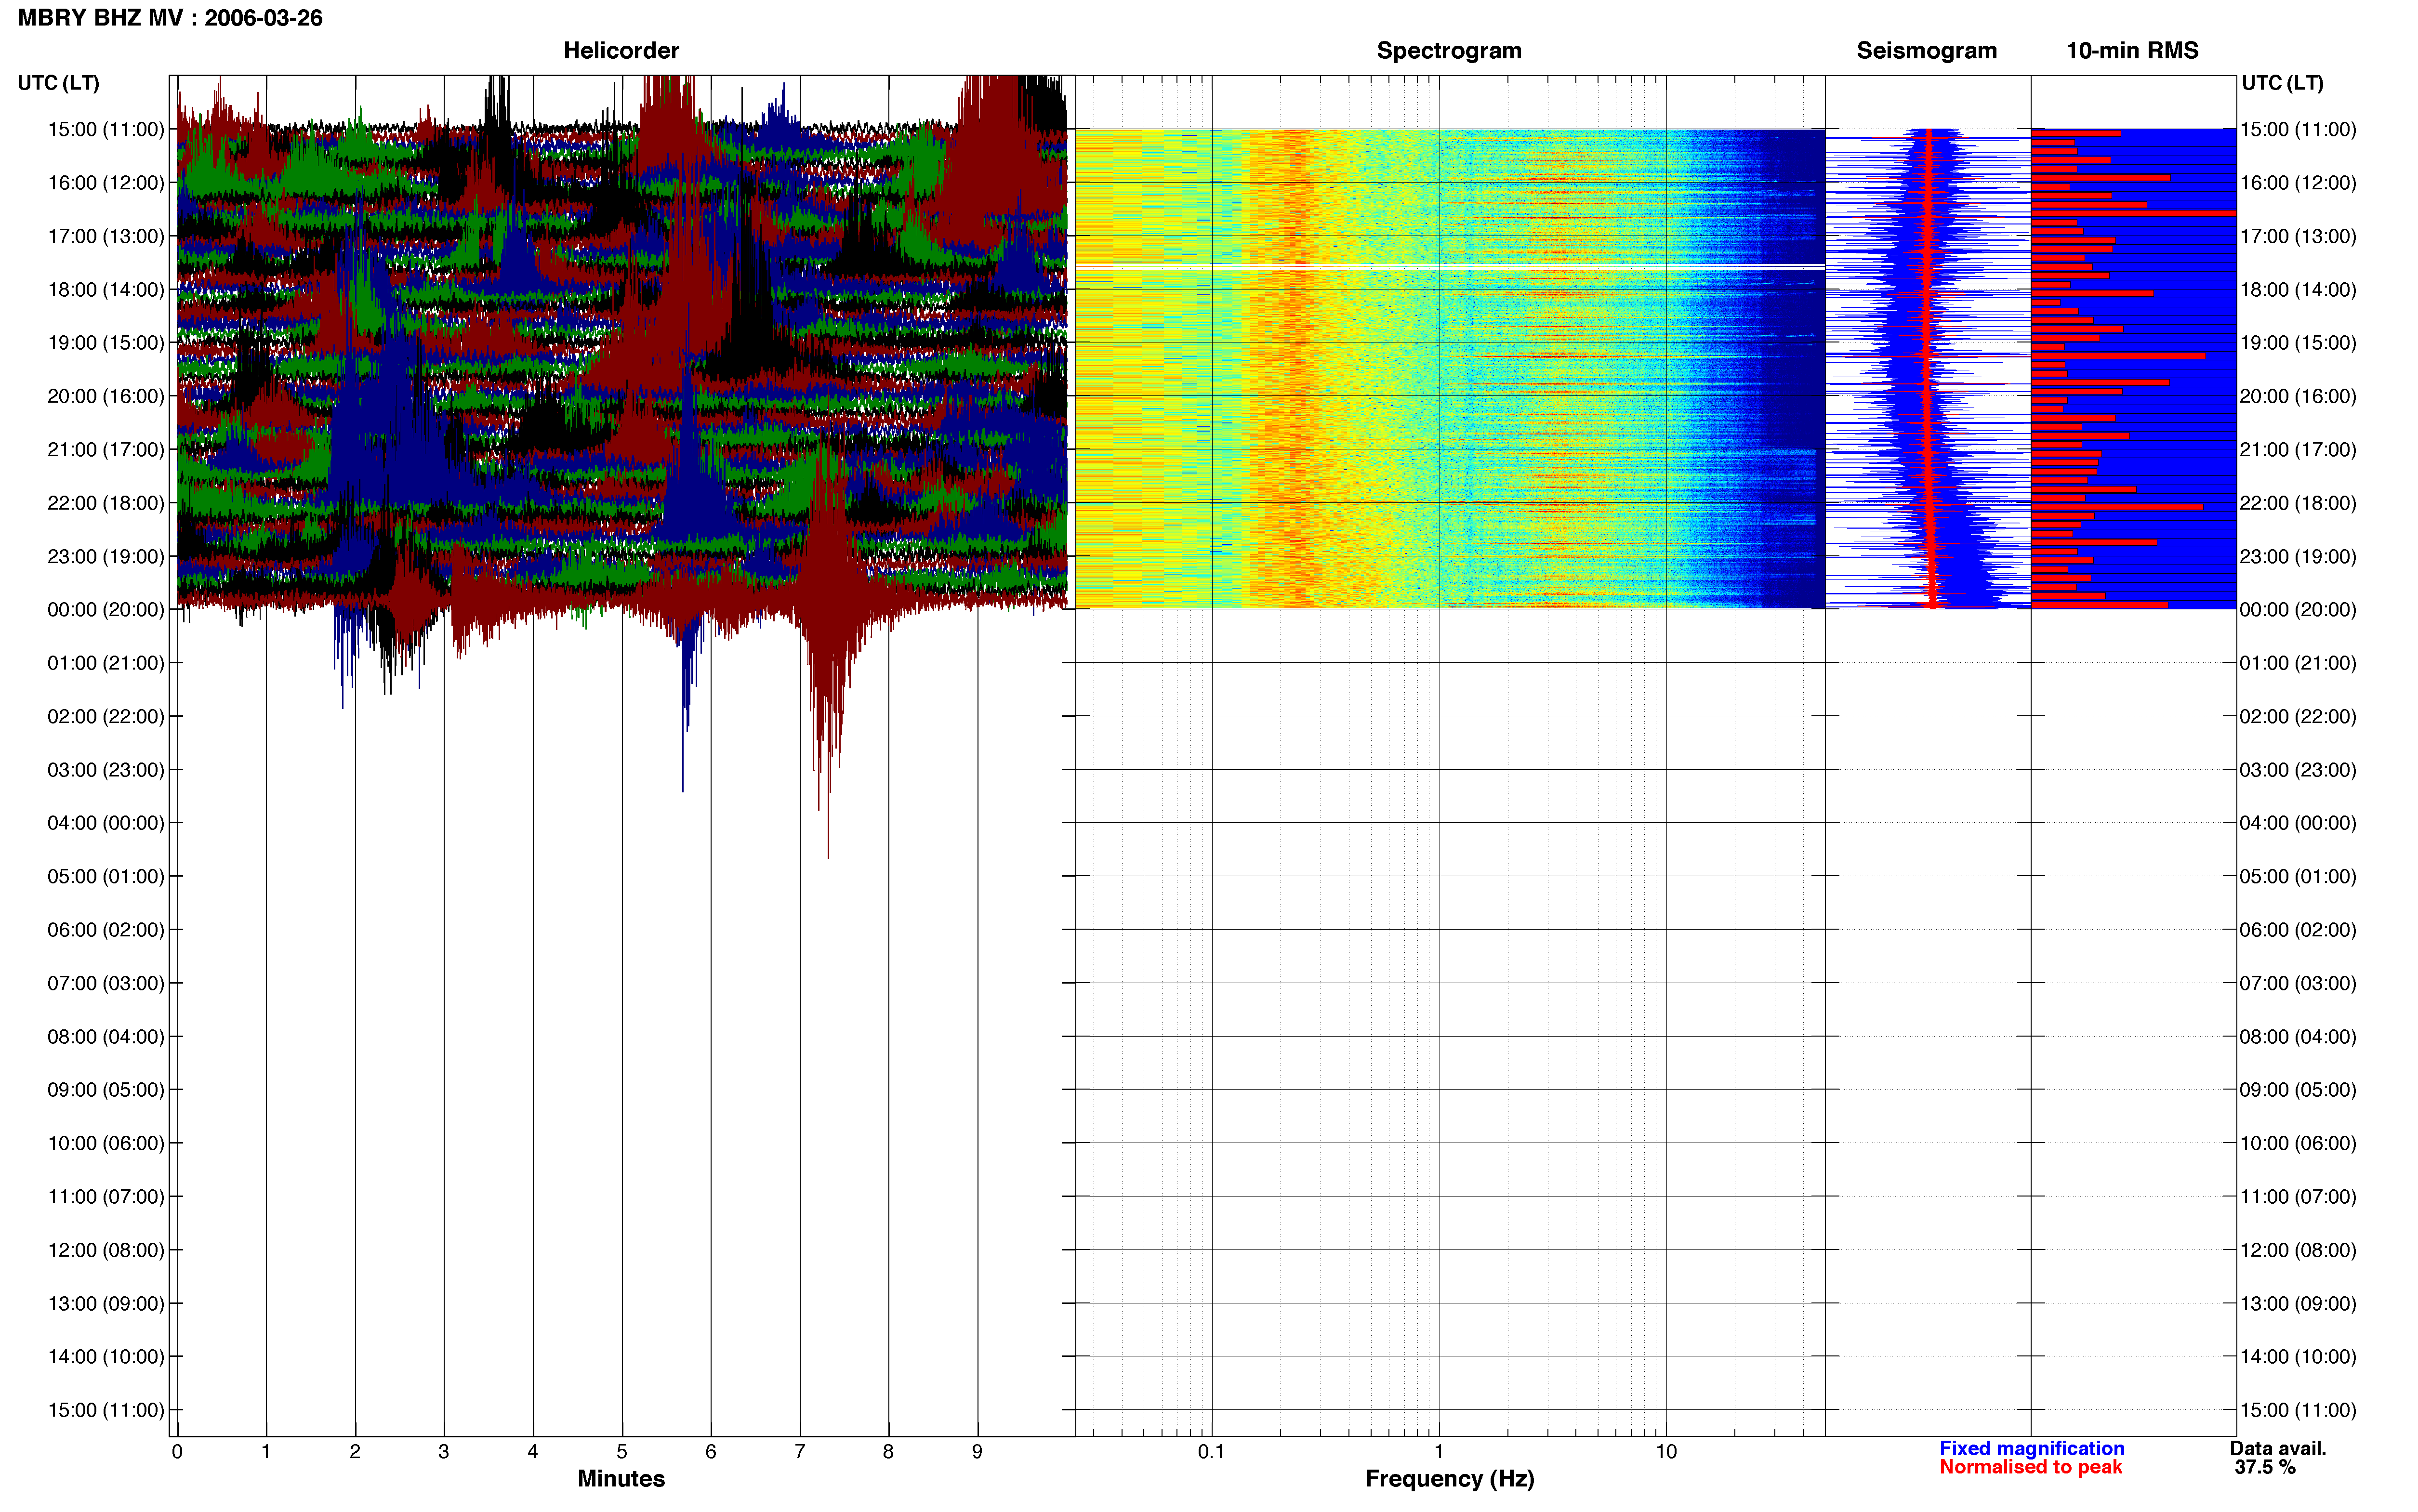Click left-axis label '03:00 (23:00)'
The height and width of the screenshot is (1512, 2418).
tap(106, 770)
